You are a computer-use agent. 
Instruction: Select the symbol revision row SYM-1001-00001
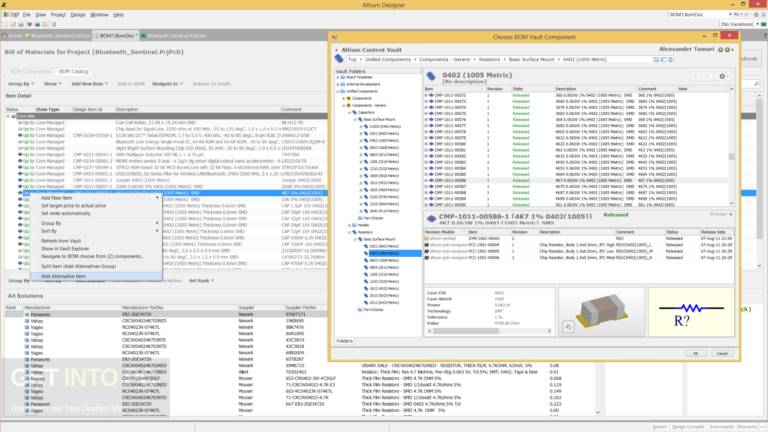(x=578, y=239)
